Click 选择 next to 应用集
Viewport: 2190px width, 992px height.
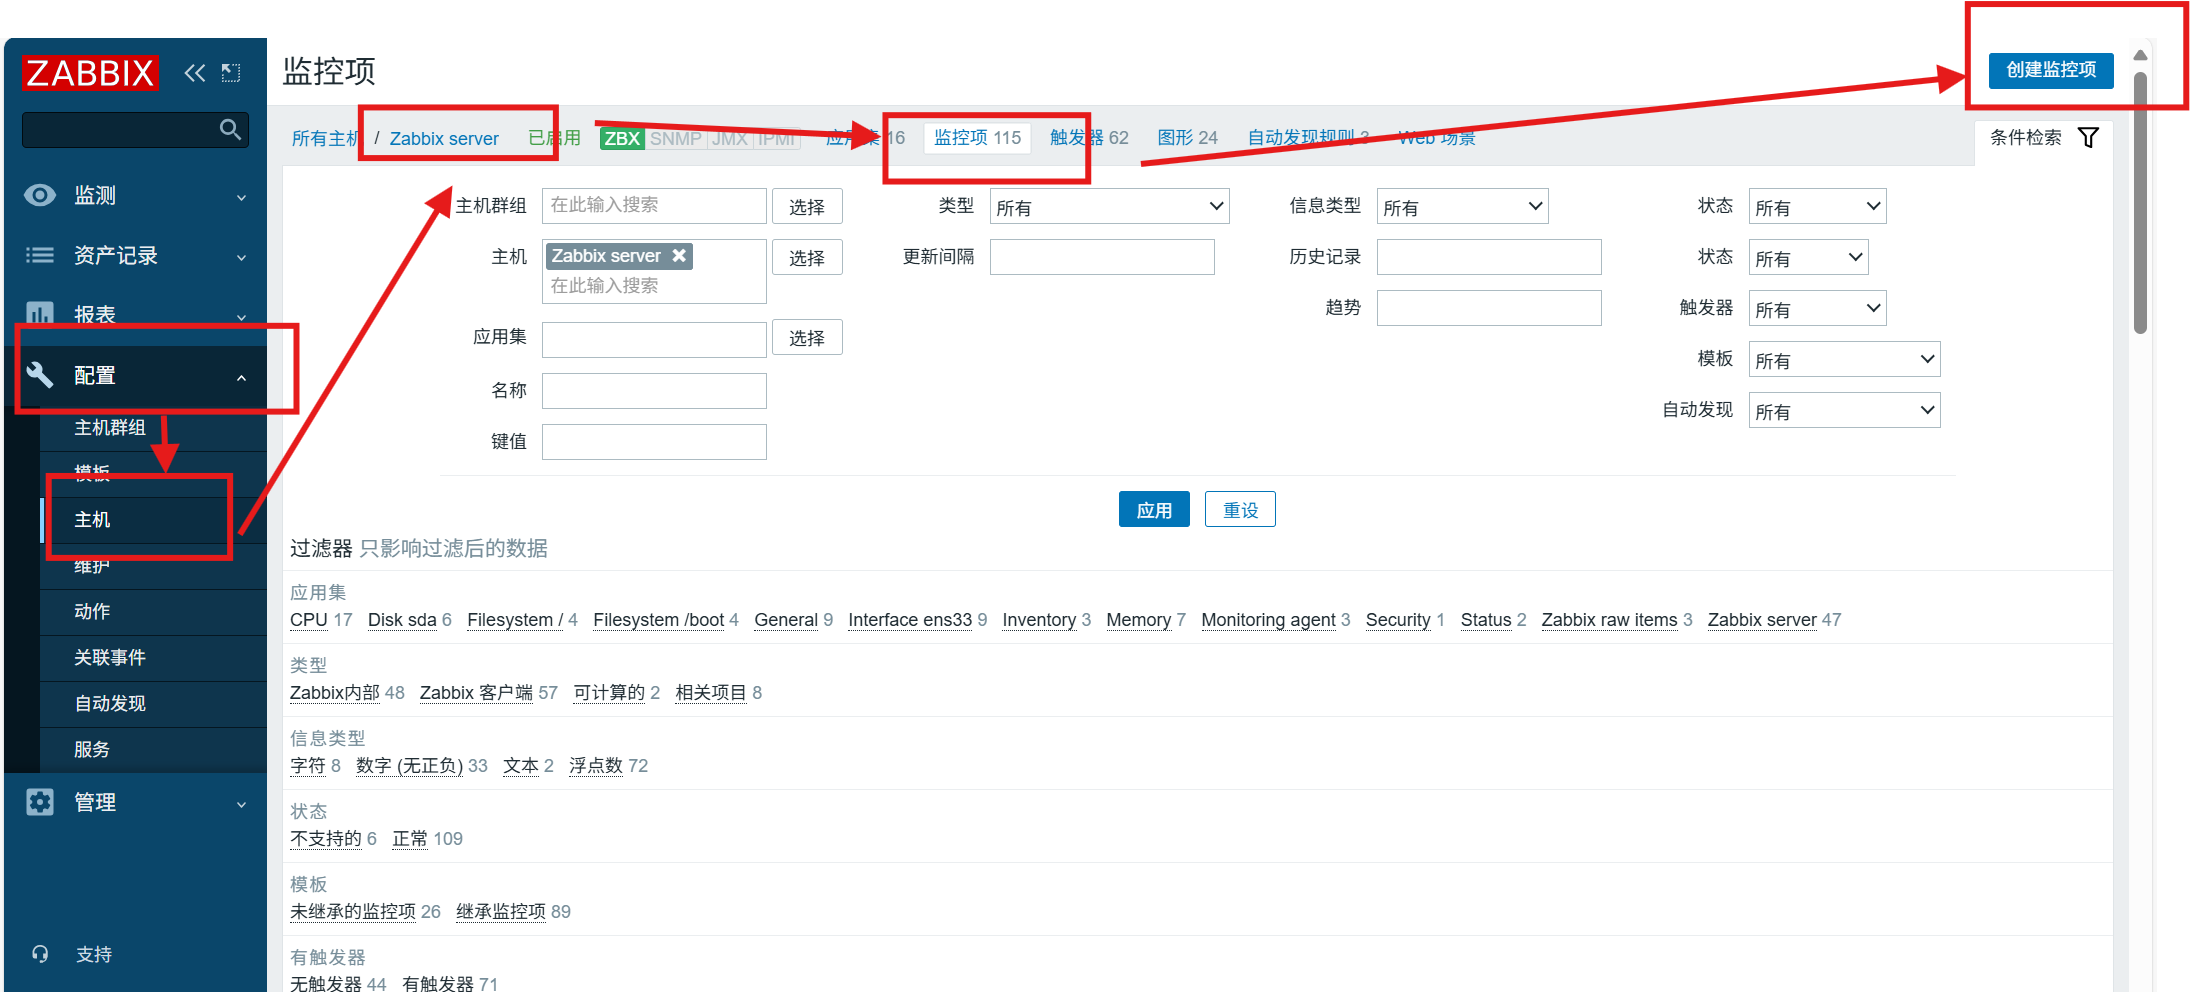[807, 338]
